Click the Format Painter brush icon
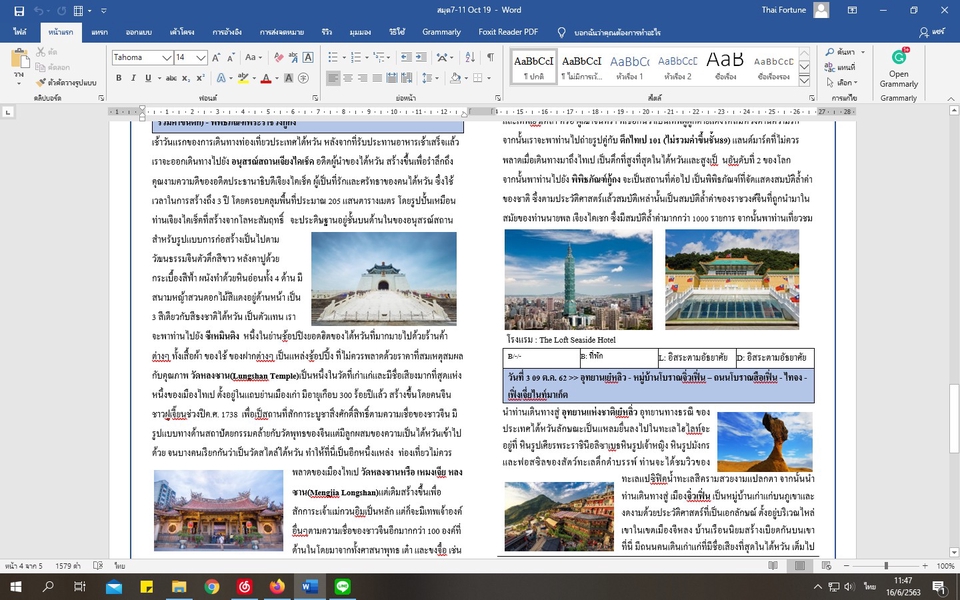 click(40, 82)
